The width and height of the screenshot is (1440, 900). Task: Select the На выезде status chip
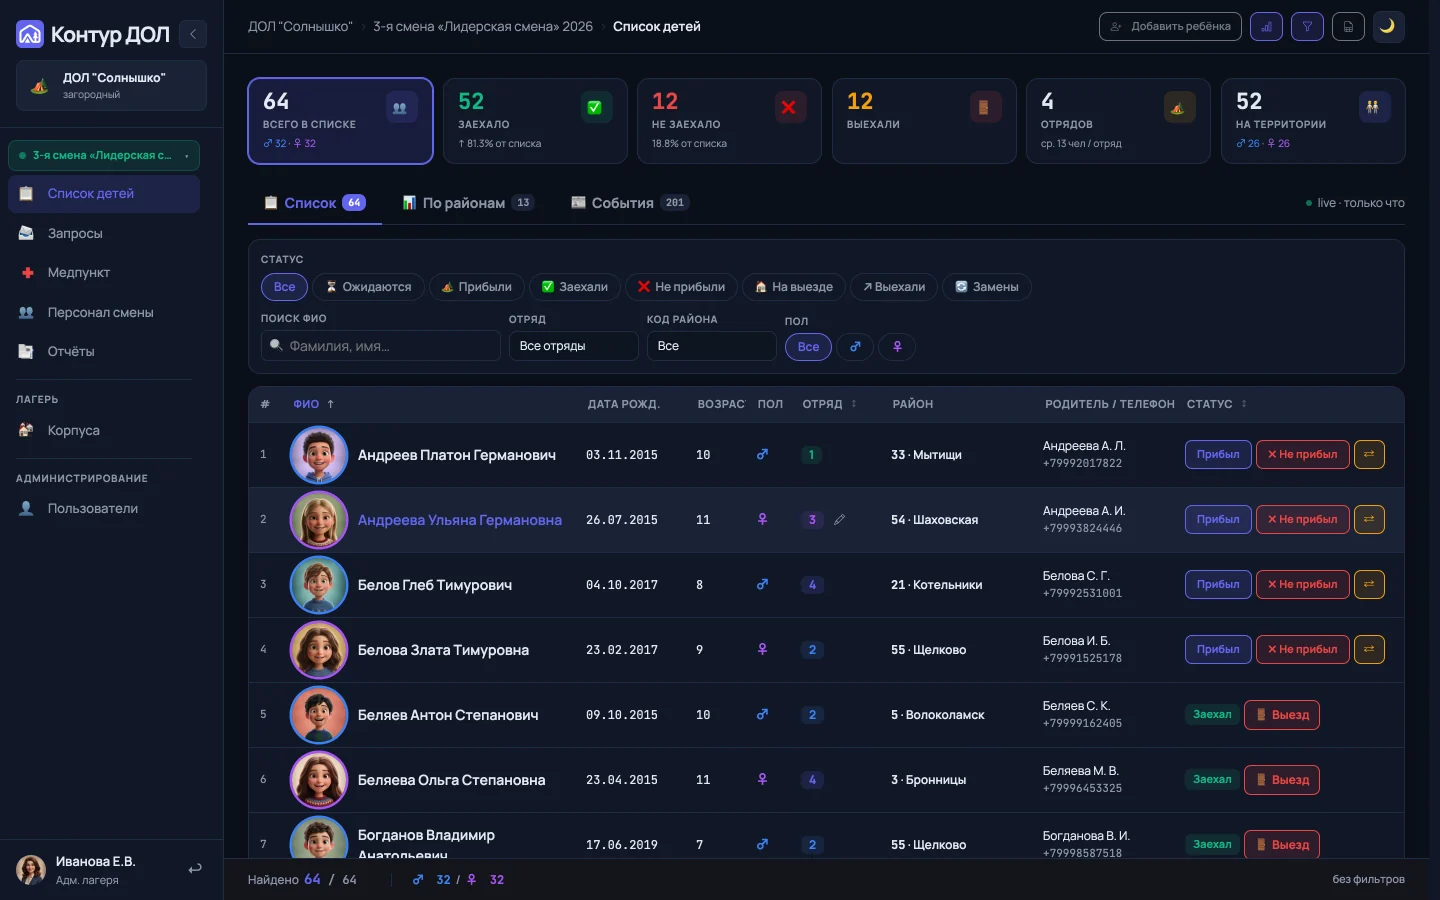794,287
